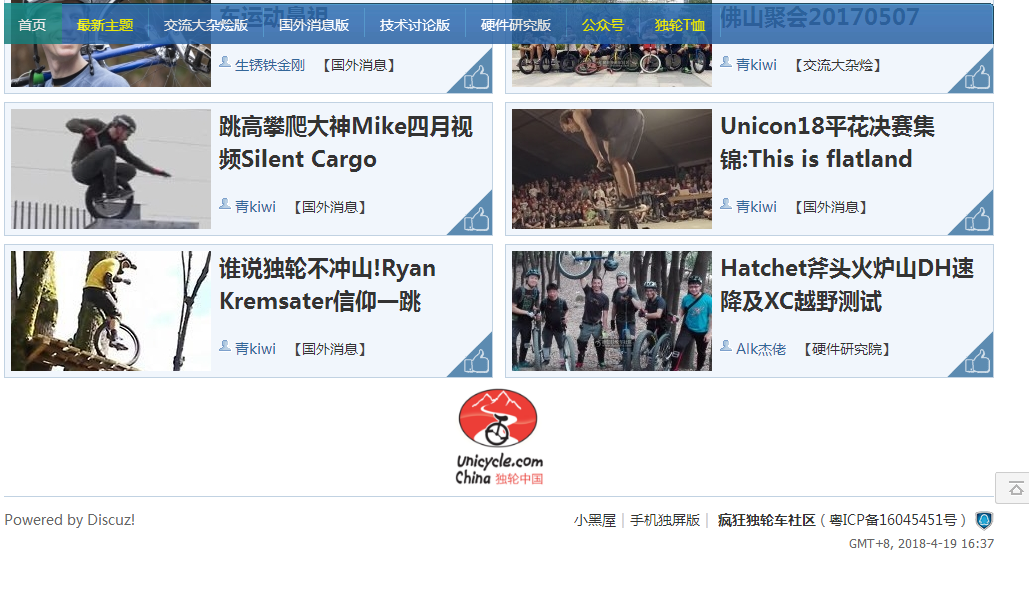Open 公众号 nav item
This screenshot has height=591, width=1029.
point(602,25)
